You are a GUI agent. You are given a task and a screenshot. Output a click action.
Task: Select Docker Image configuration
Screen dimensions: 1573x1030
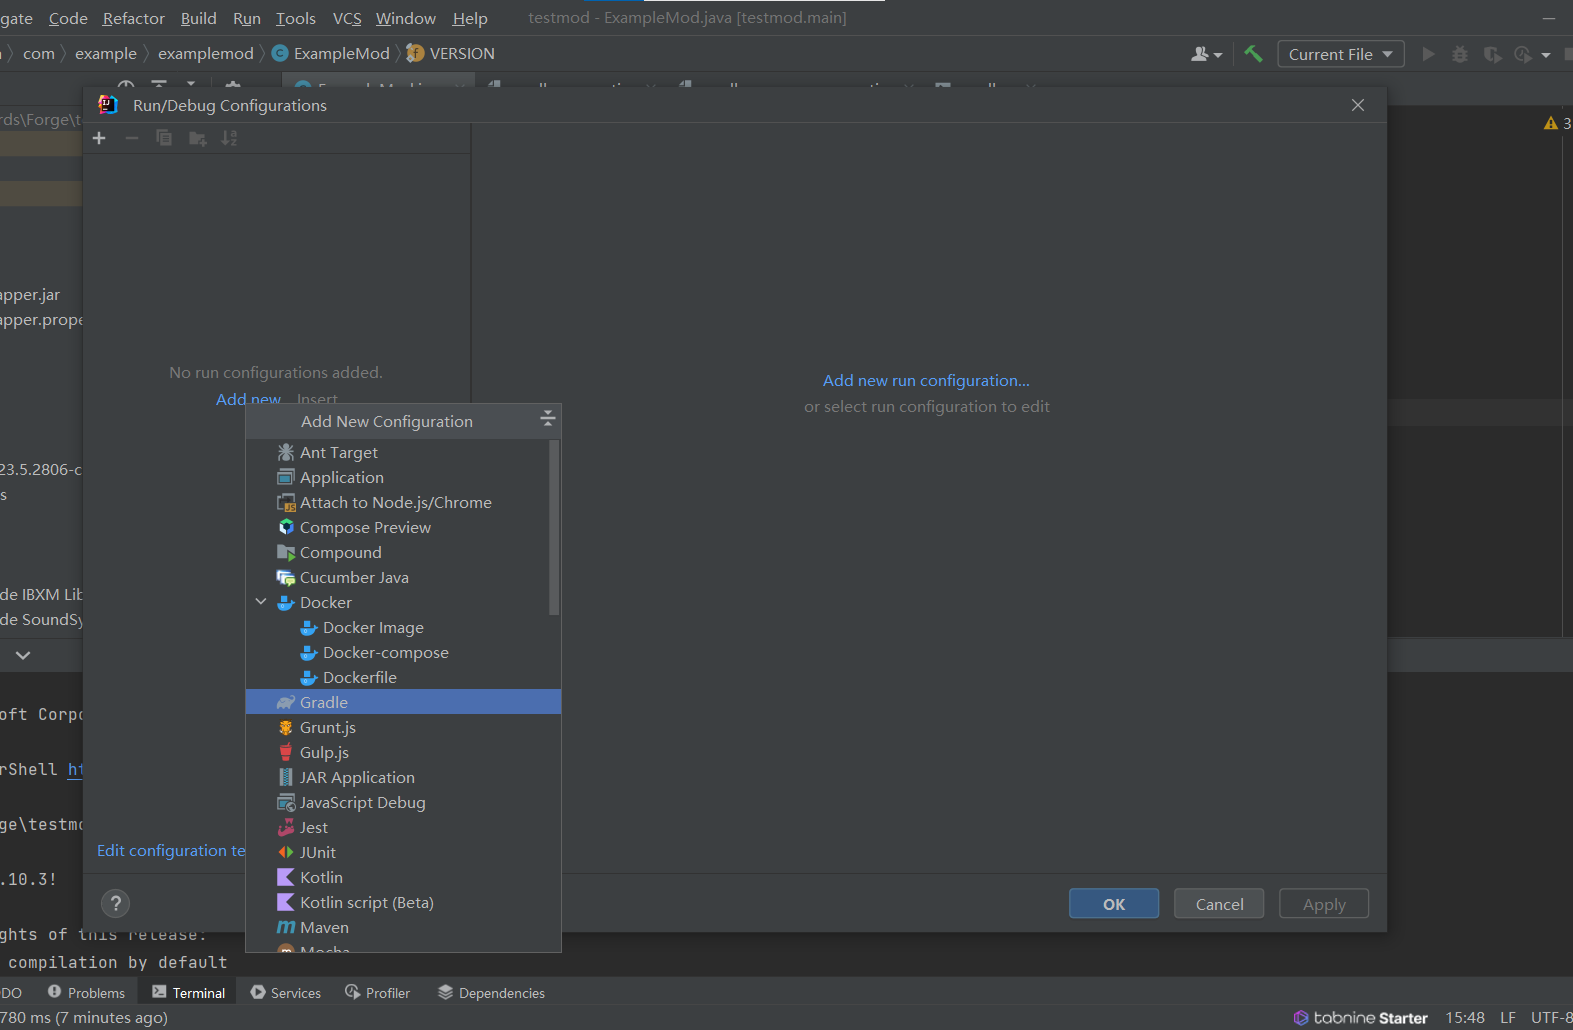tap(403, 627)
